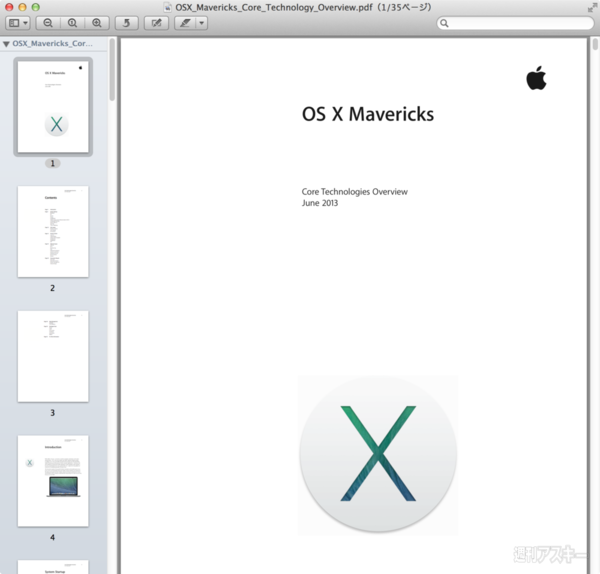Select page 1 thumbnail in sidebar

[x=53, y=107]
